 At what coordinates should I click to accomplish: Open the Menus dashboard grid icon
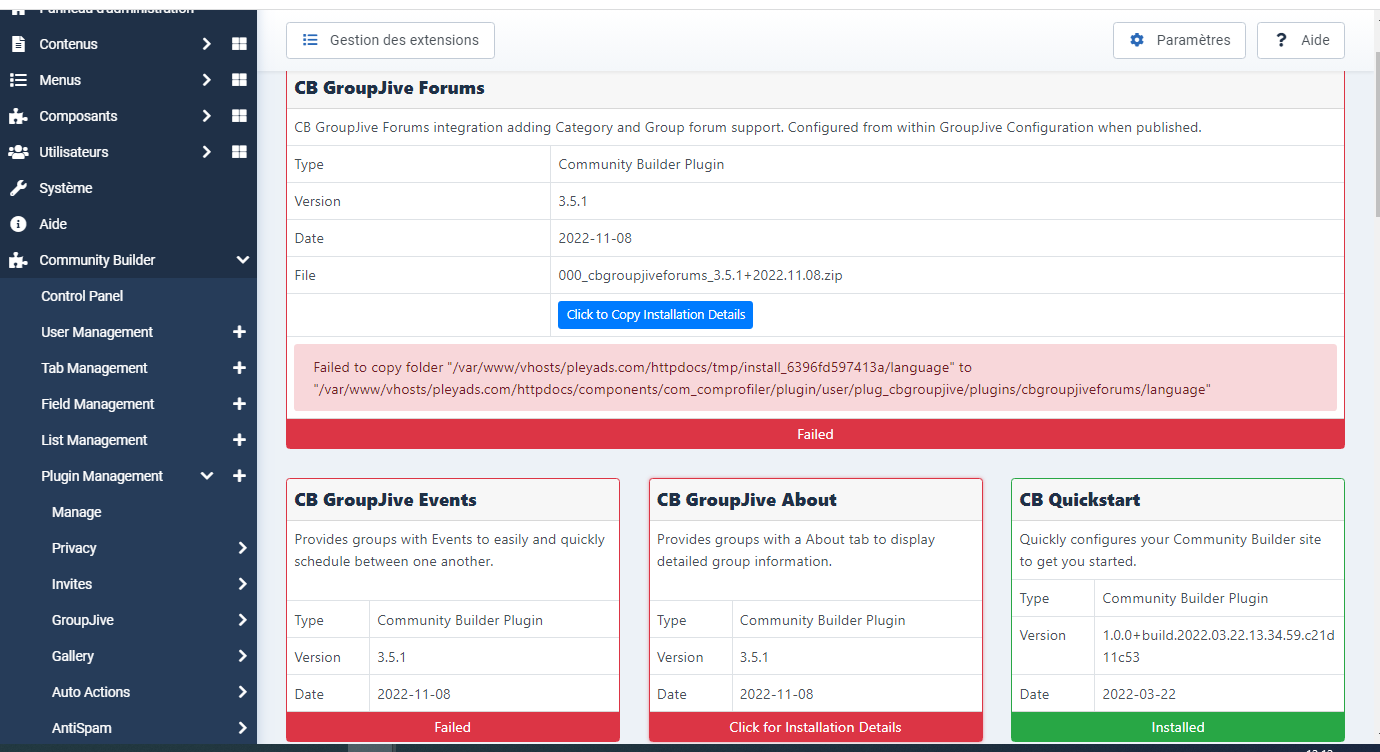[239, 80]
